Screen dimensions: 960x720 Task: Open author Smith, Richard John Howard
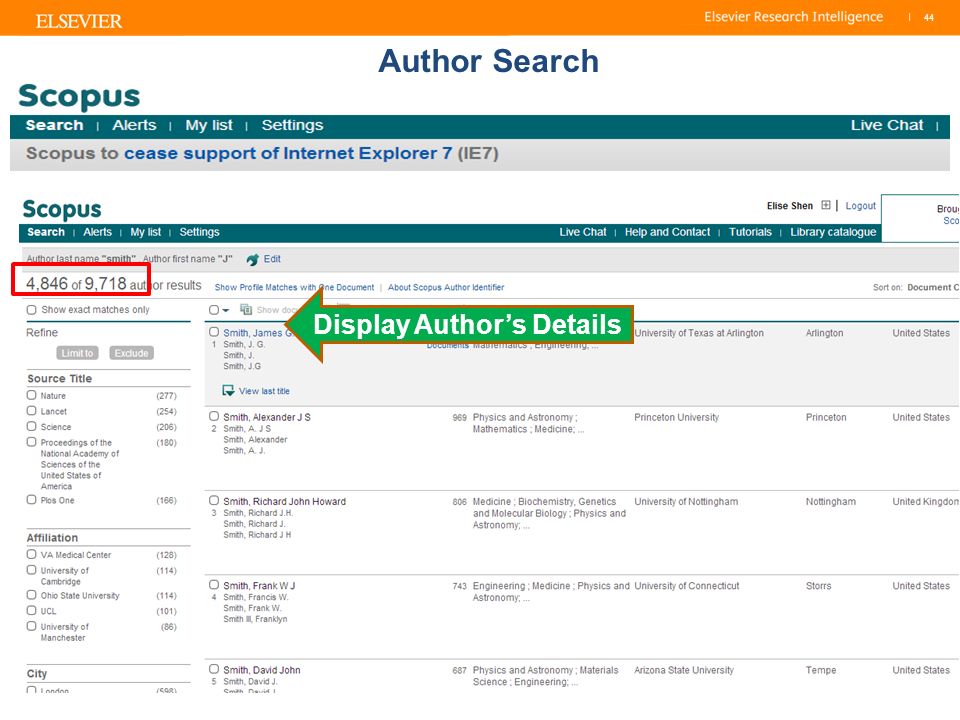pyautogui.click(x=285, y=501)
